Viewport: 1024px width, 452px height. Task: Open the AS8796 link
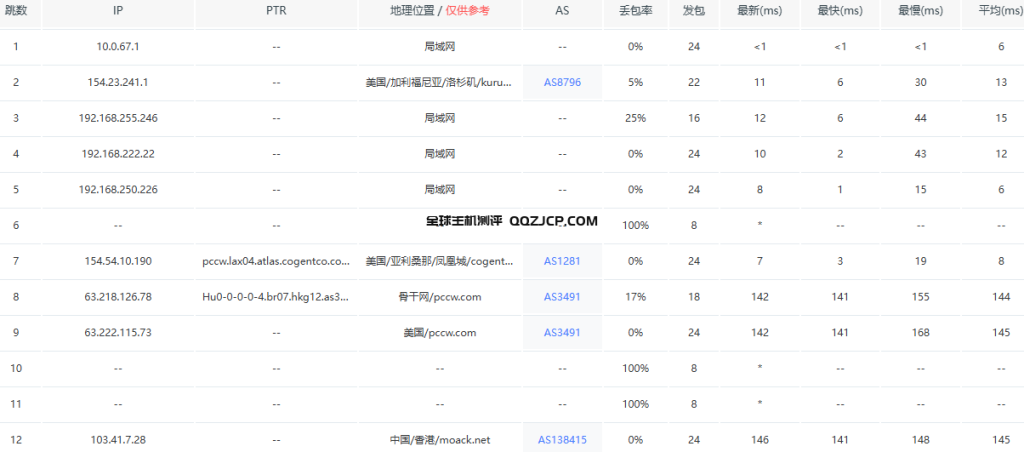(x=562, y=82)
